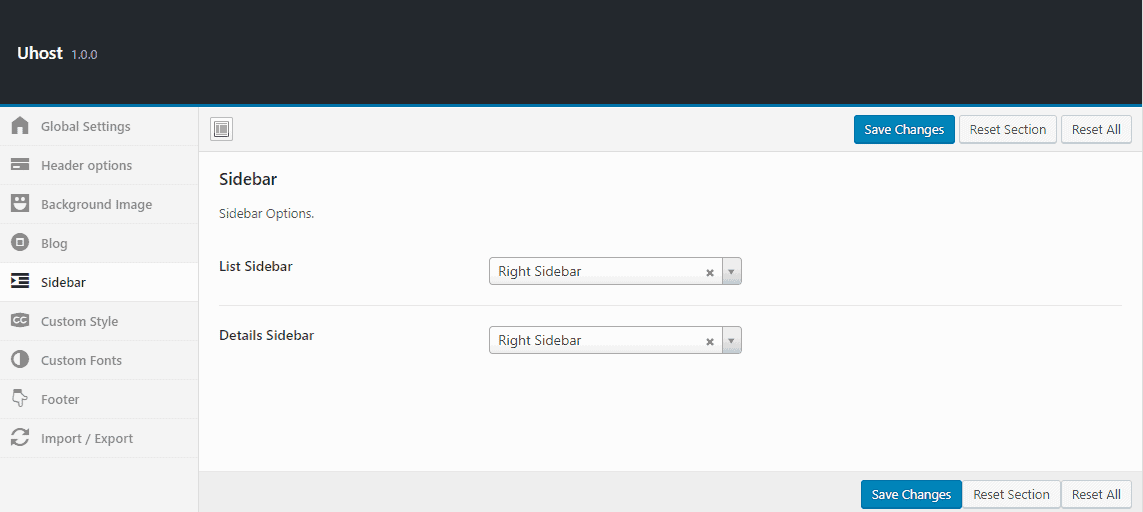Viewport: 1143px width, 512px height.
Task: Click the Custom Style CC icon
Action: pyautogui.click(x=20, y=321)
